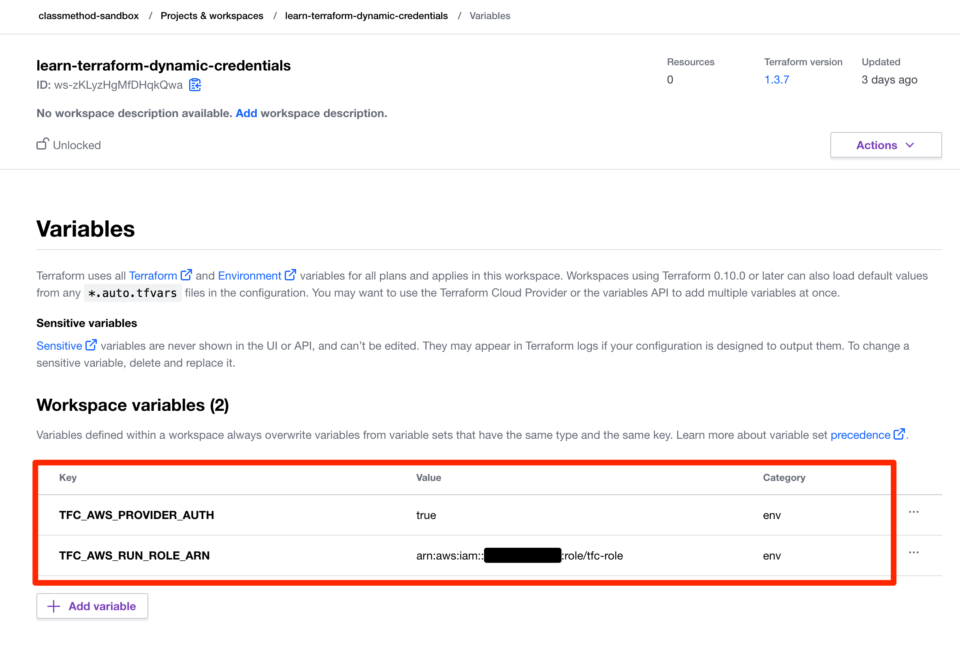
Task: Click the Unlocked status label
Action: (77, 145)
